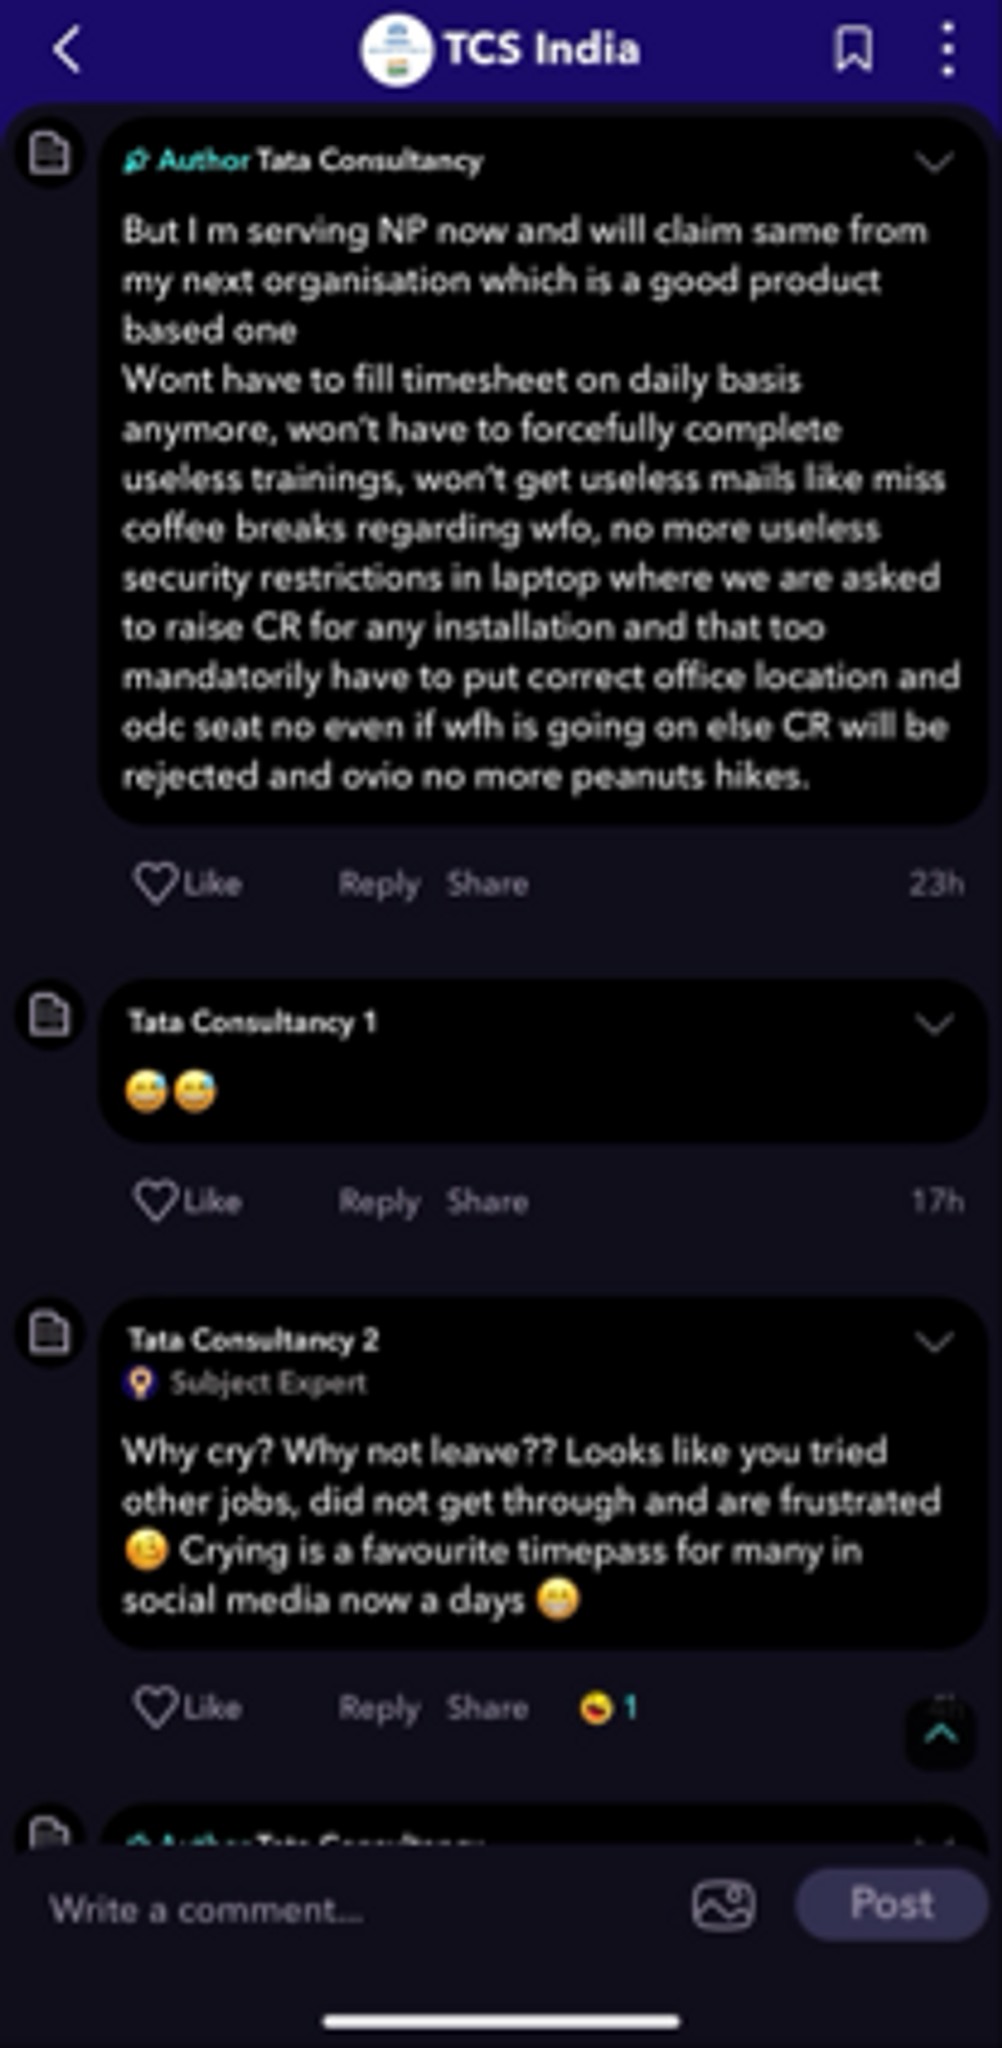Reply to the Subject Expert's comment
Image resolution: width=1002 pixels, height=2048 pixels.
tap(378, 1707)
